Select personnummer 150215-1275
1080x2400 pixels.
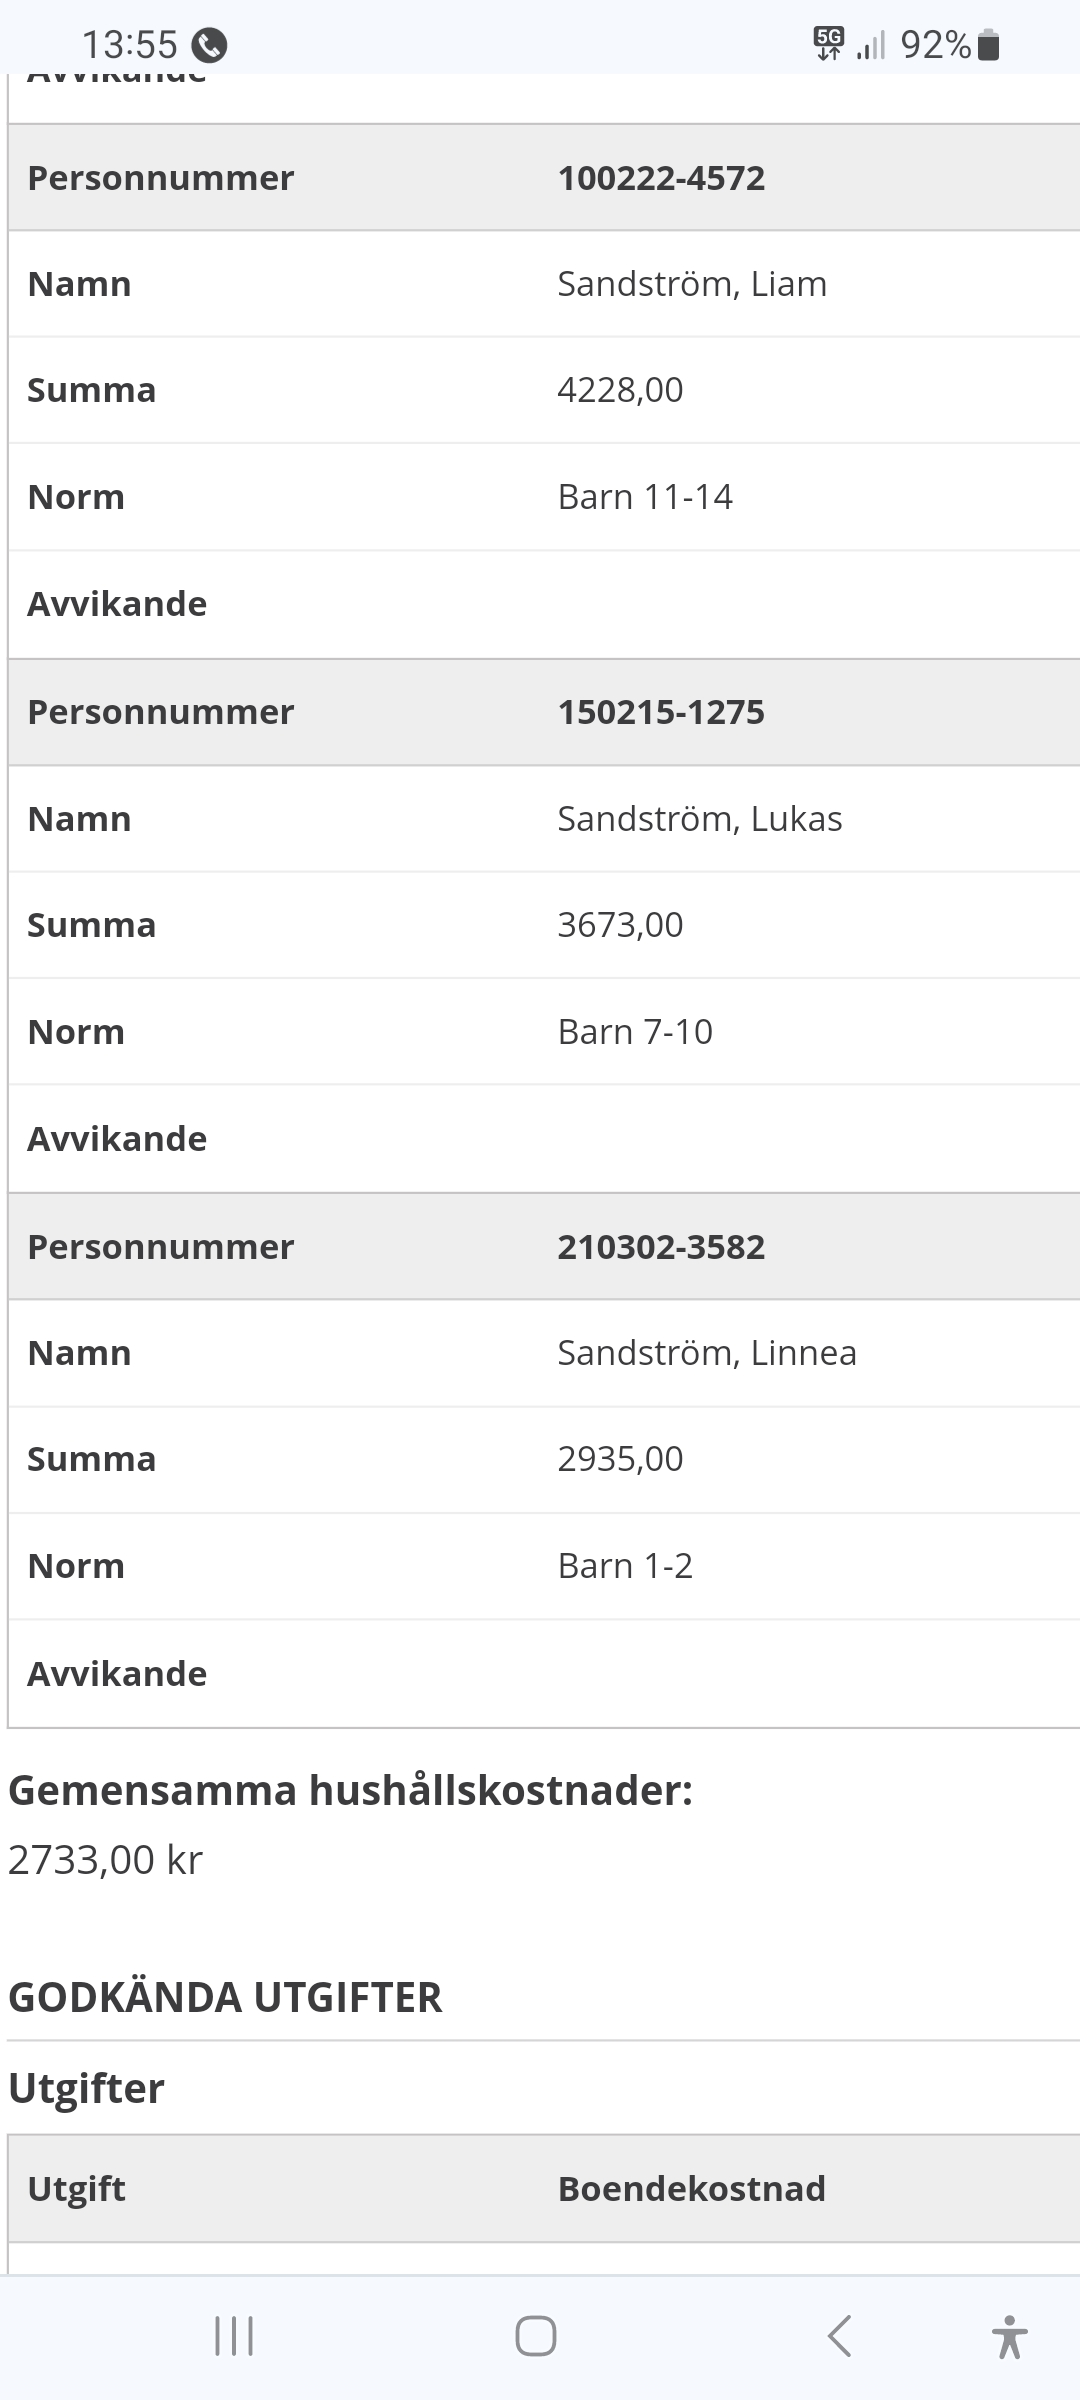click(661, 712)
